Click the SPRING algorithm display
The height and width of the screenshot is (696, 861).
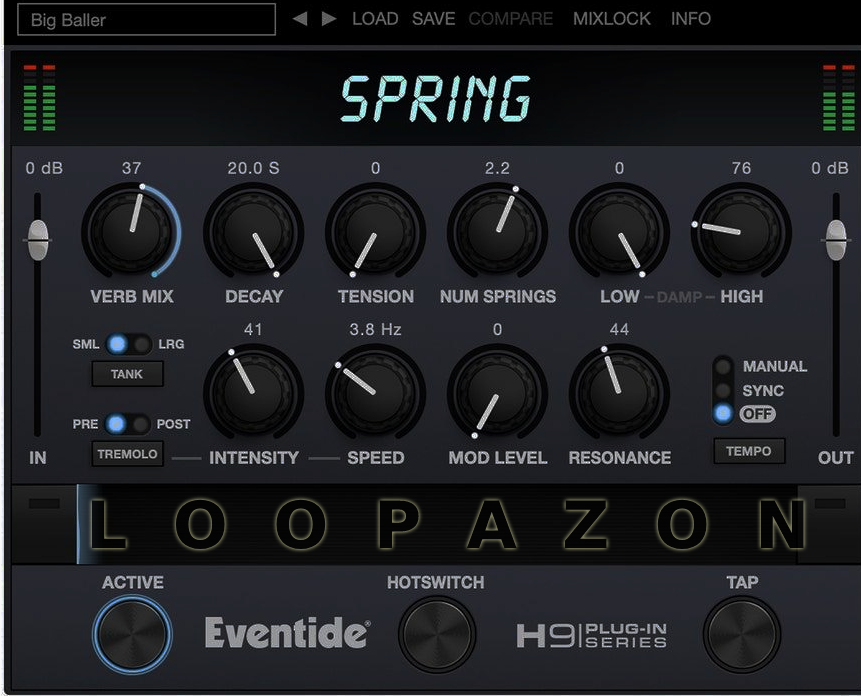pos(435,99)
